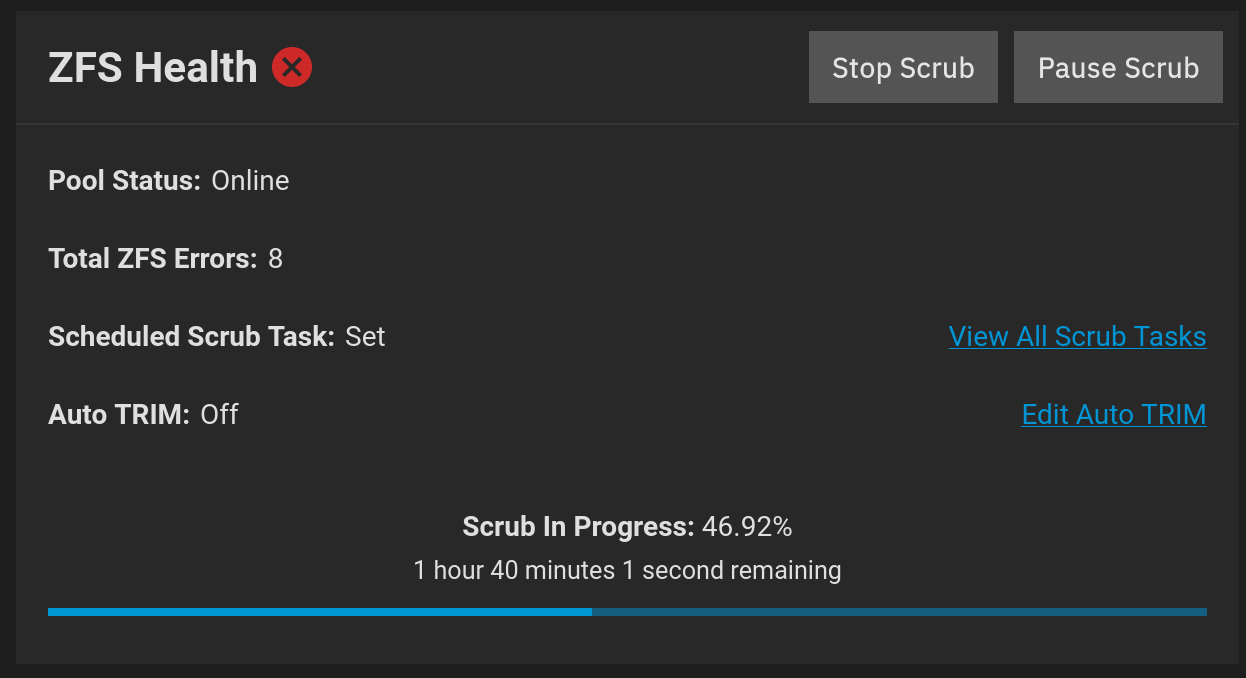This screenshot has width=1246, height=678.
Task: Select the Scheduled Scrub Task label
Action: pyautogui.click(x=191, y=336)
